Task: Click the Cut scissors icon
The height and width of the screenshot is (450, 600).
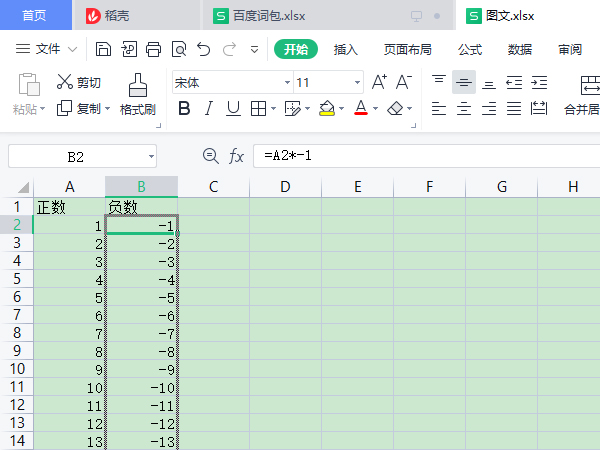Action: pyautogui.click(x=66, y=83)
